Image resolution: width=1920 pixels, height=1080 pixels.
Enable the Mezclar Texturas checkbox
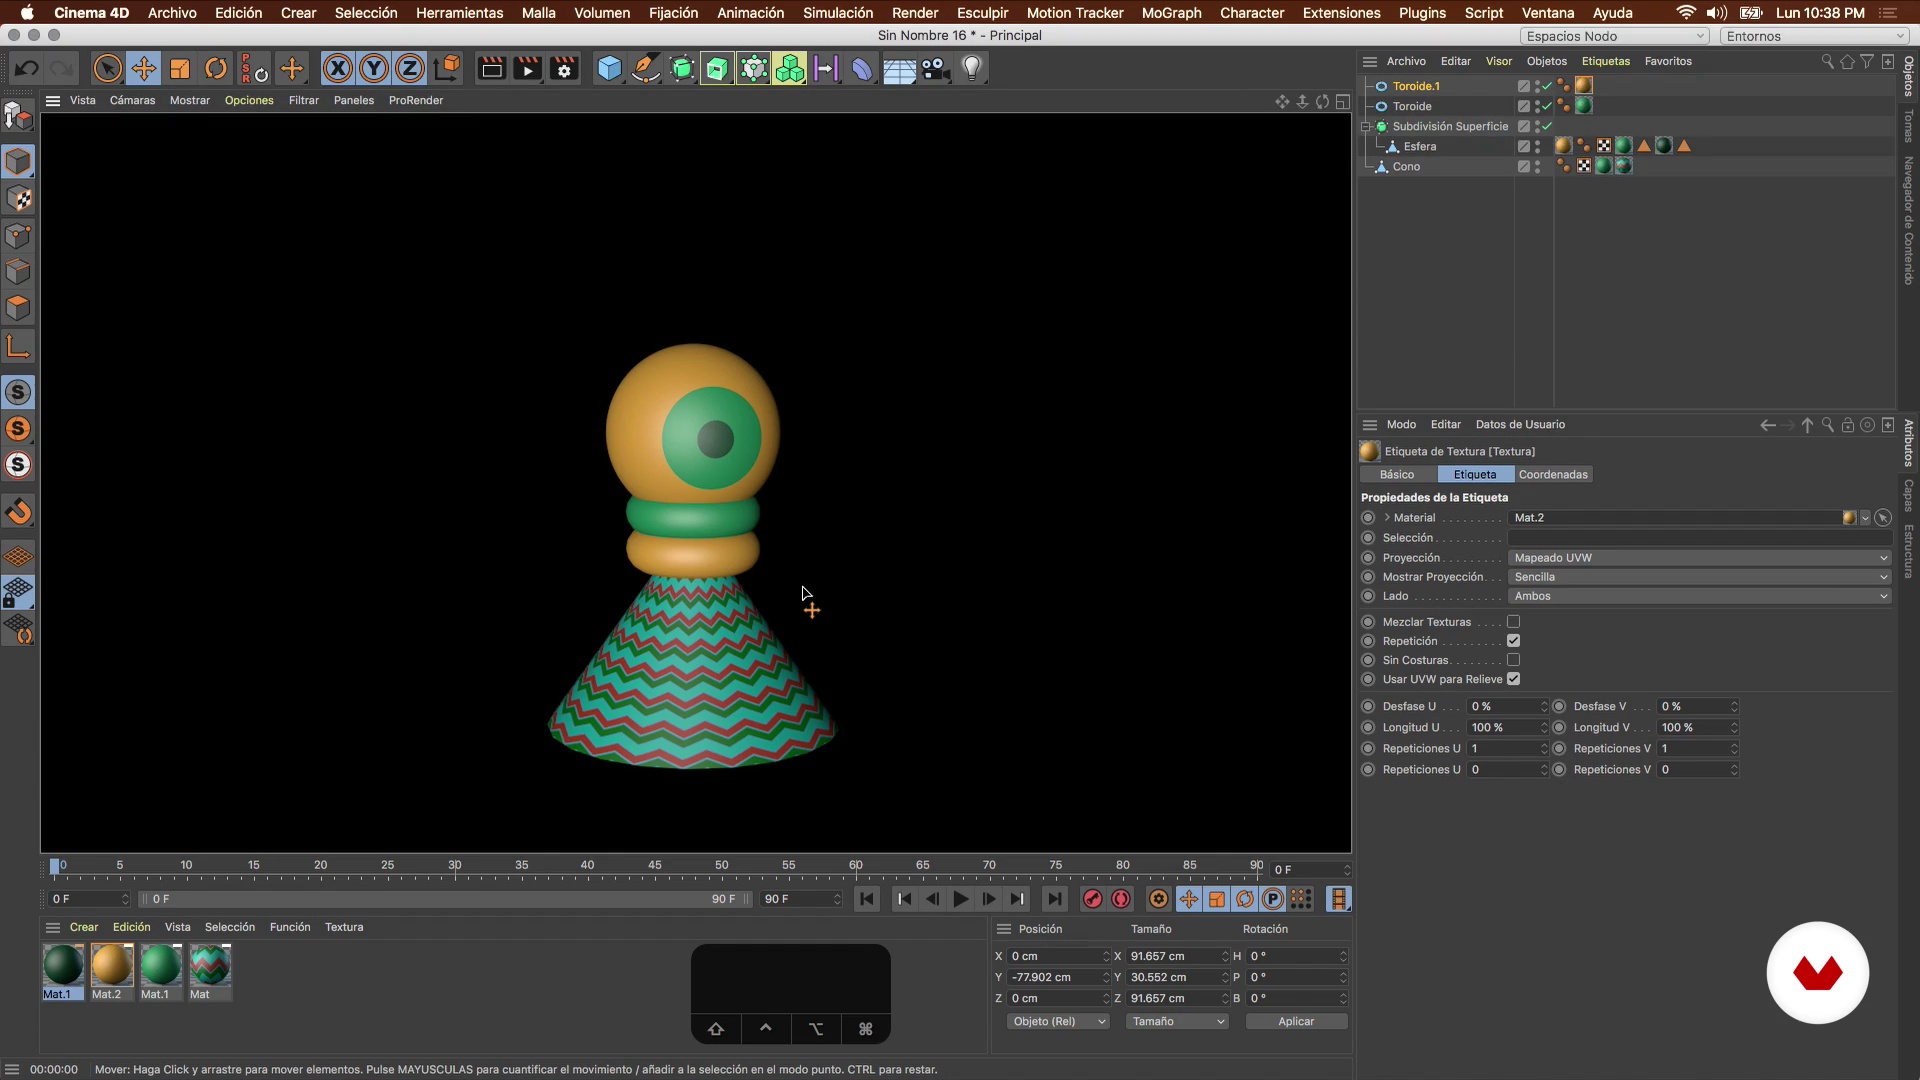click(1513, 622)
